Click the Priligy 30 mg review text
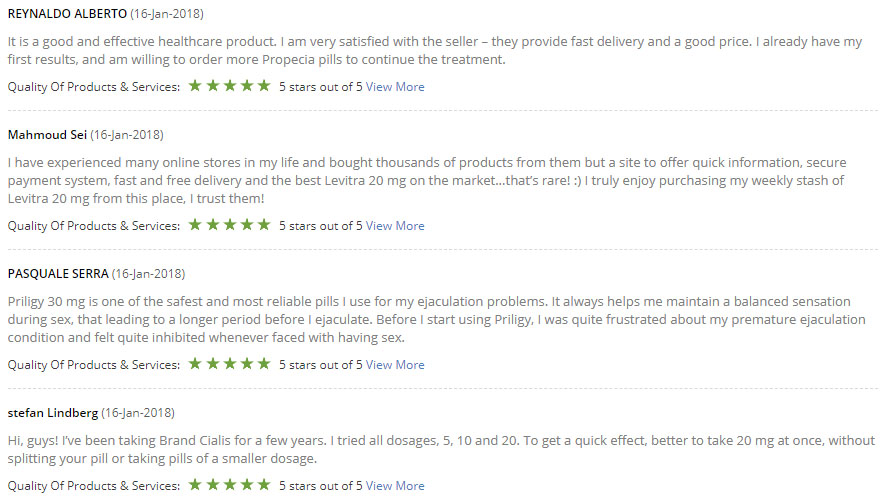The width and height of the screenshot is (886, 501). 436,320
